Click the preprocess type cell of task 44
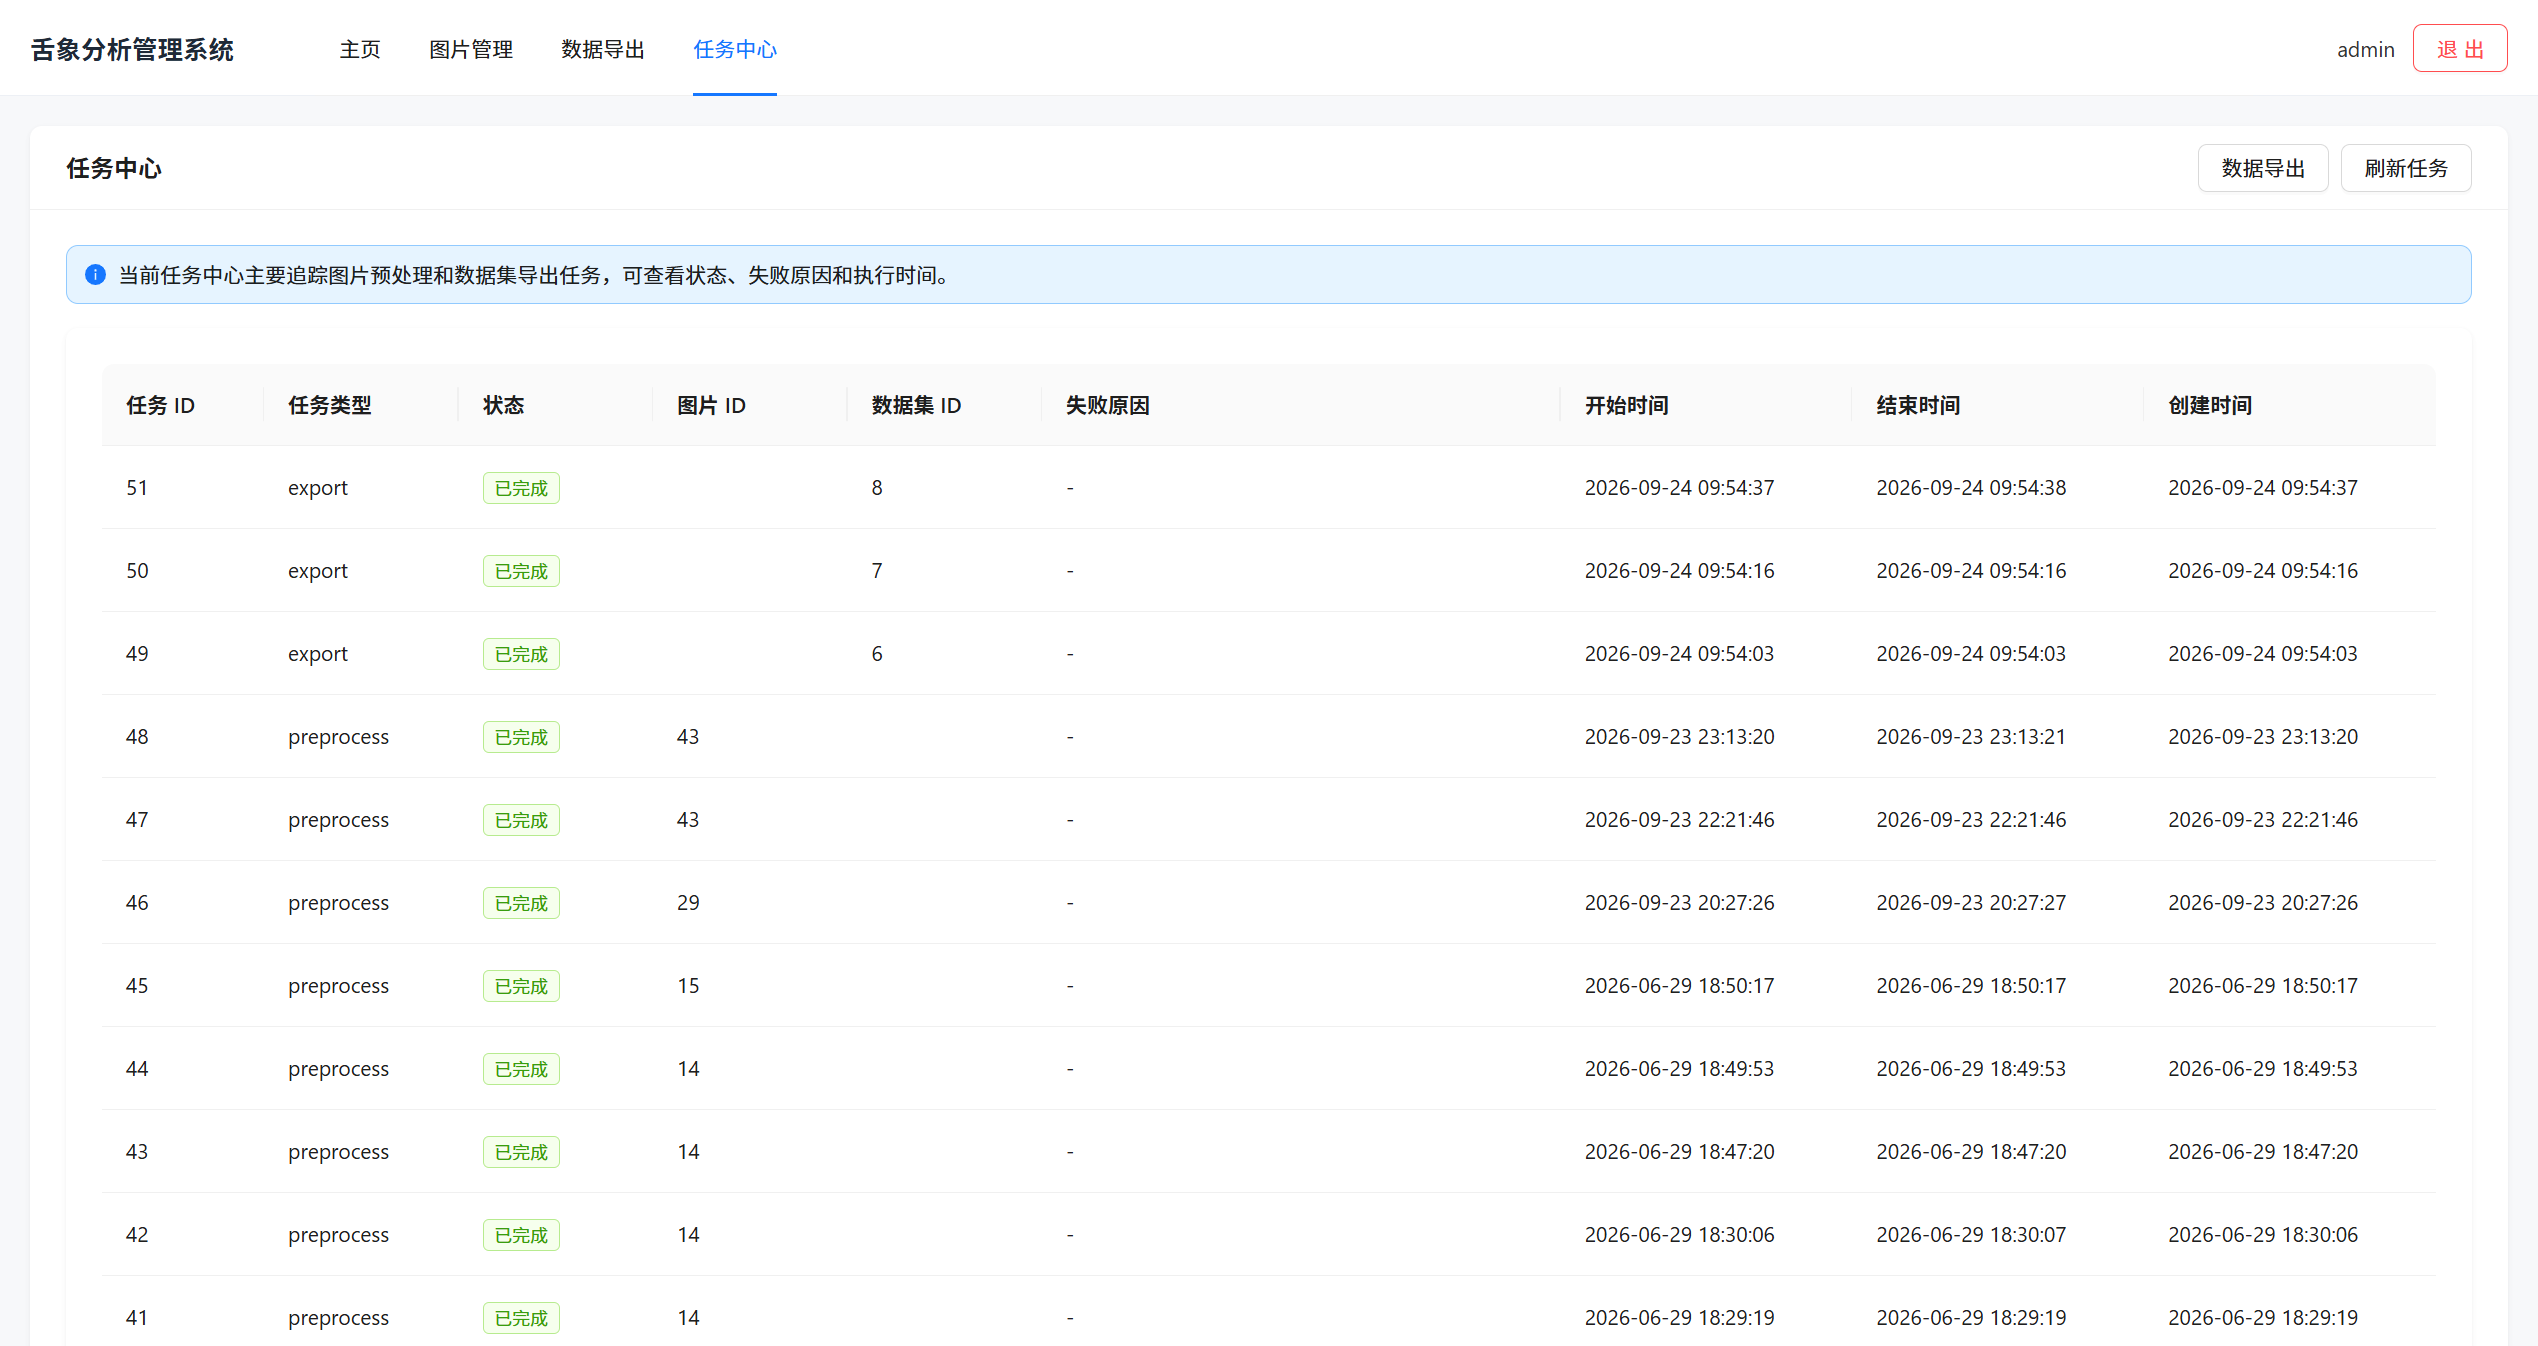Viewport: 2538px width, 1346px height. pos(338,1069)
